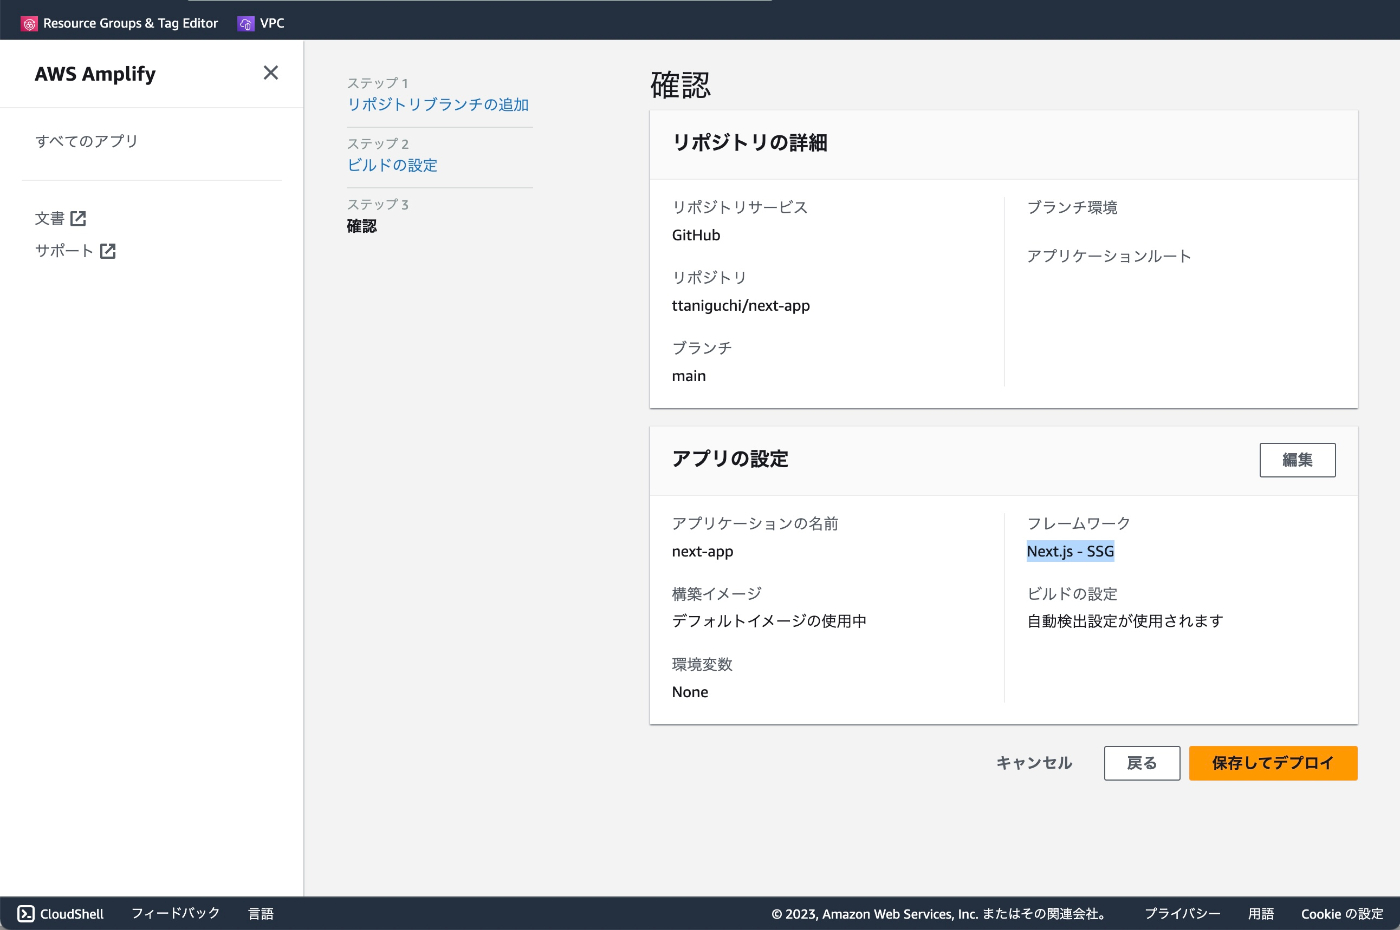
Task: Select the current step 確認
Action: point(362,226)
